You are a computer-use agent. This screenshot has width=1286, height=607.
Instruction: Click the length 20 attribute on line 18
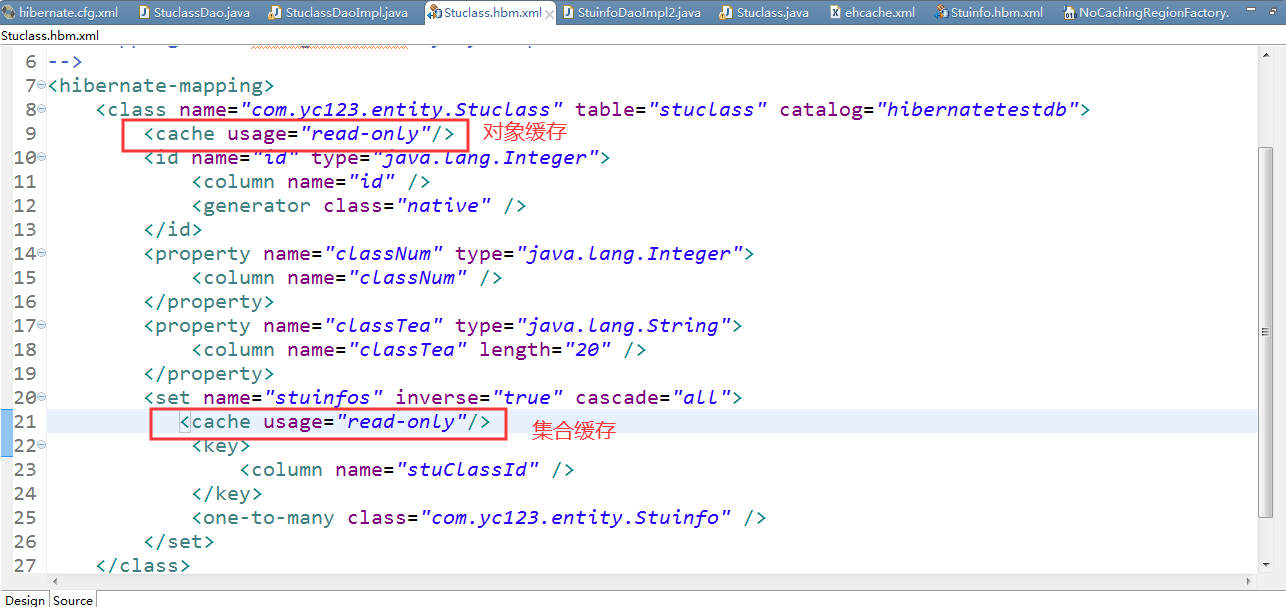click(547, 350)
